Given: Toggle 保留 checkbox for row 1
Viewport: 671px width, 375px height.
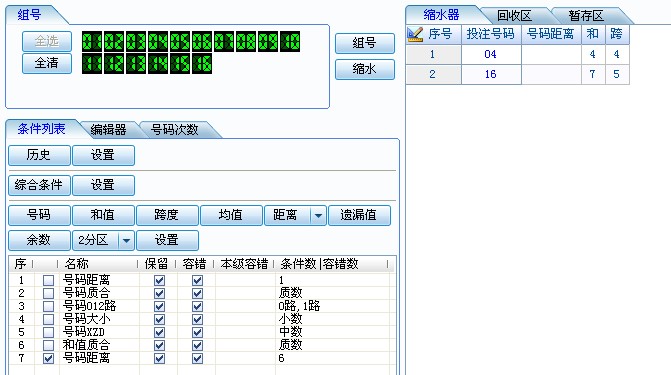Looking at the screenshot, I should click(x=159, y=280).
